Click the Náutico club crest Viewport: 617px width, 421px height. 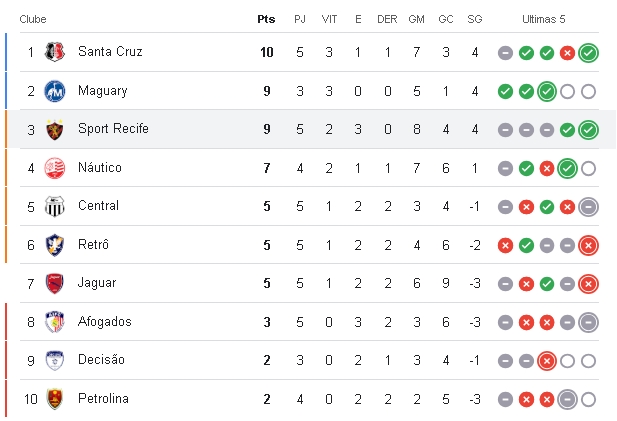55,168
